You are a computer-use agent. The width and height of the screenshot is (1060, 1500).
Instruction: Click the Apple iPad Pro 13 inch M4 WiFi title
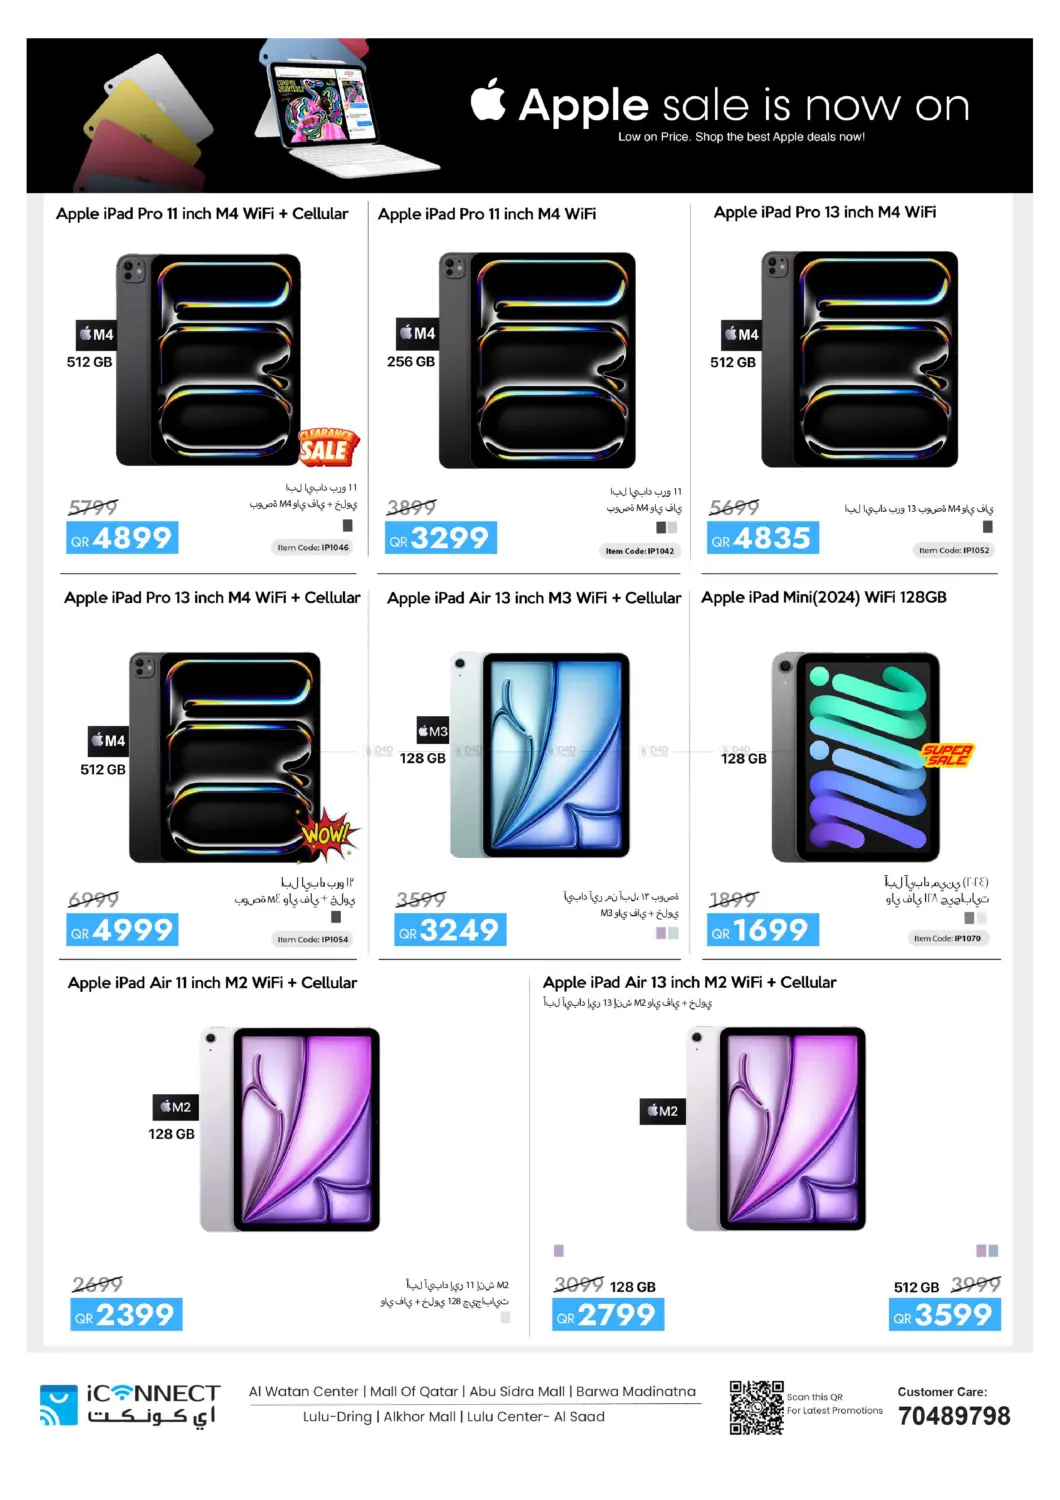tap(825, 212)
